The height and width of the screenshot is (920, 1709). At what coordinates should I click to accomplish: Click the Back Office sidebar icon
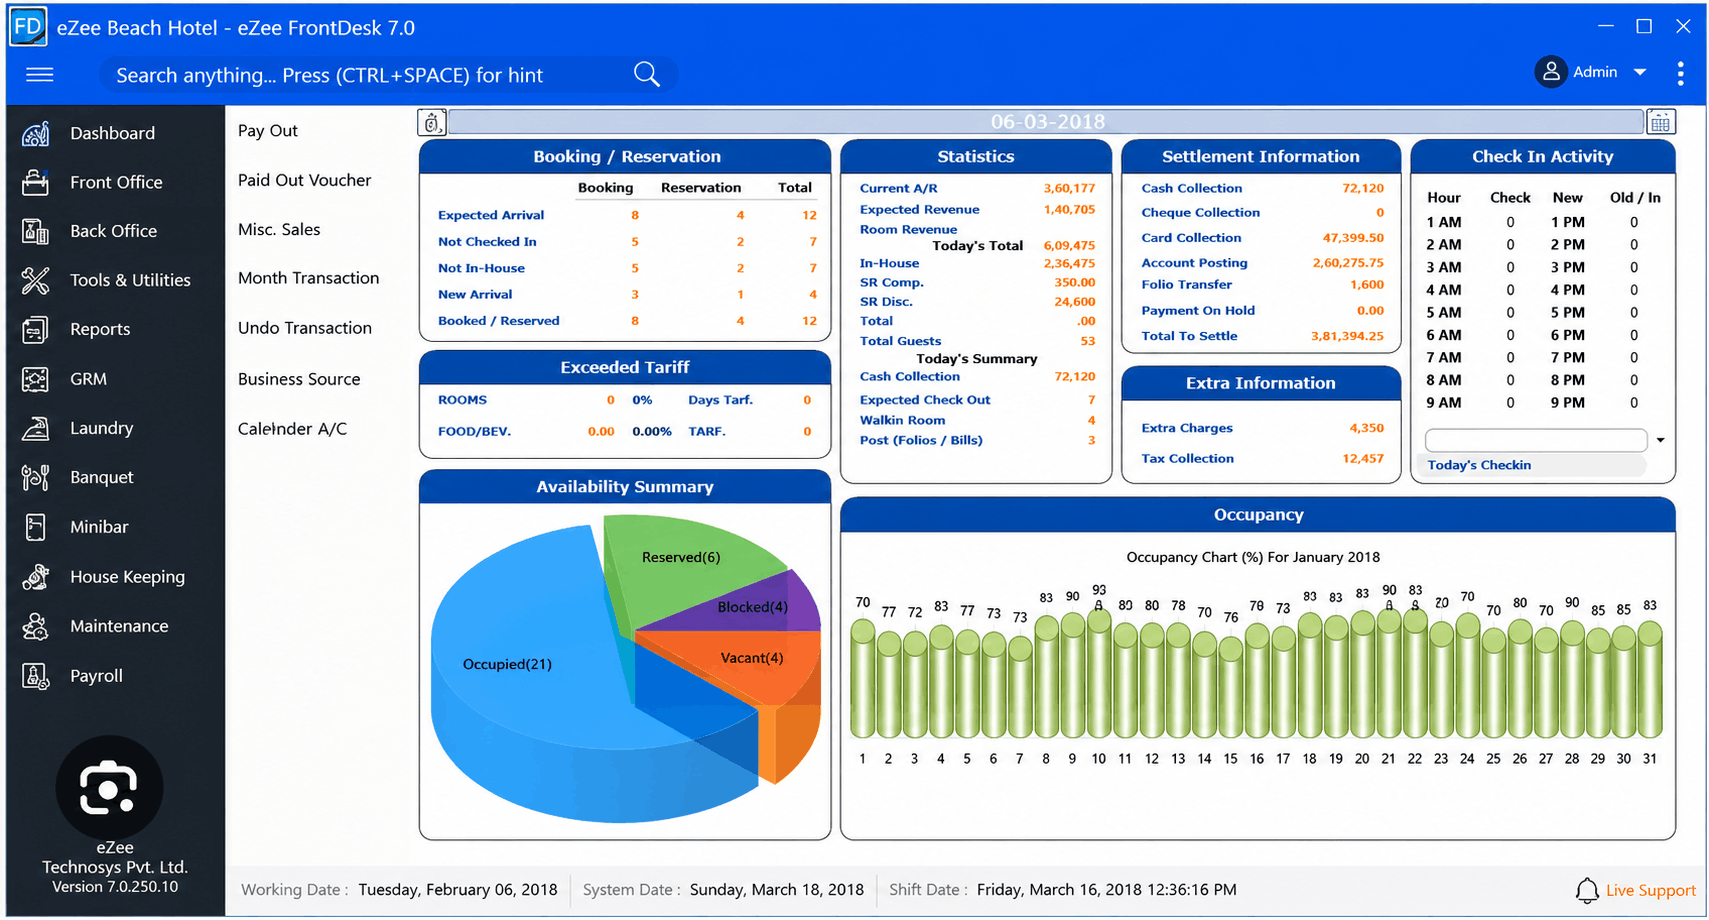pyautogui.click(x=36, y=231)
